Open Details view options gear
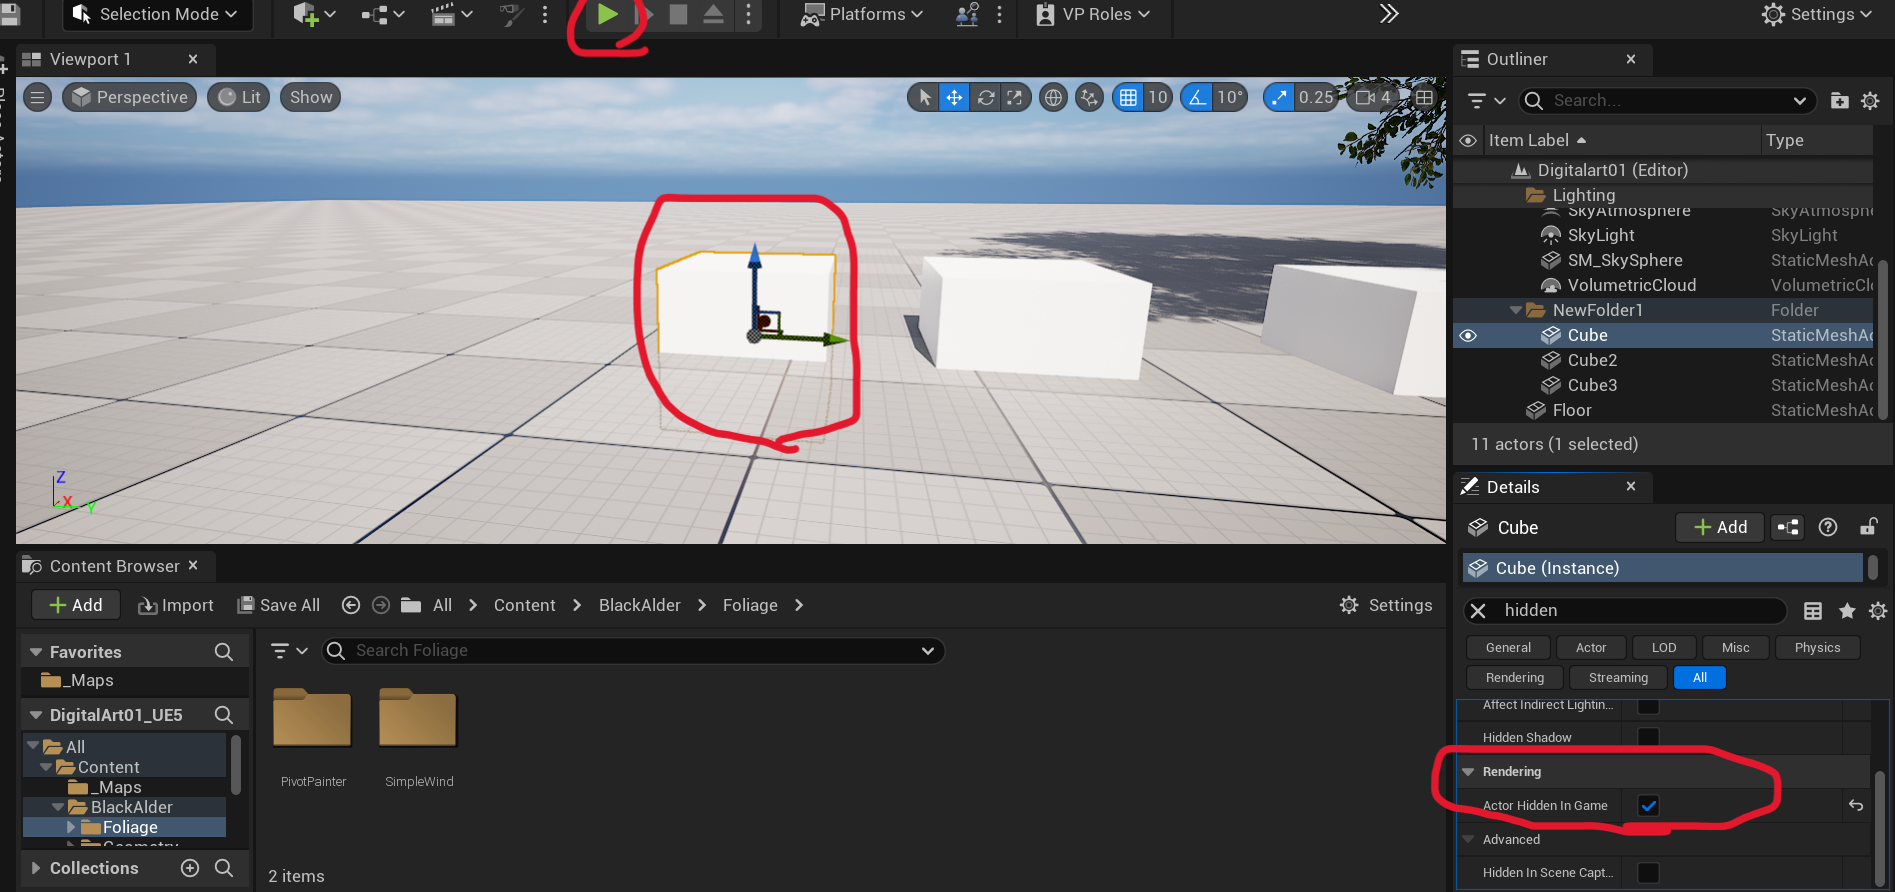 (1878, 610)
